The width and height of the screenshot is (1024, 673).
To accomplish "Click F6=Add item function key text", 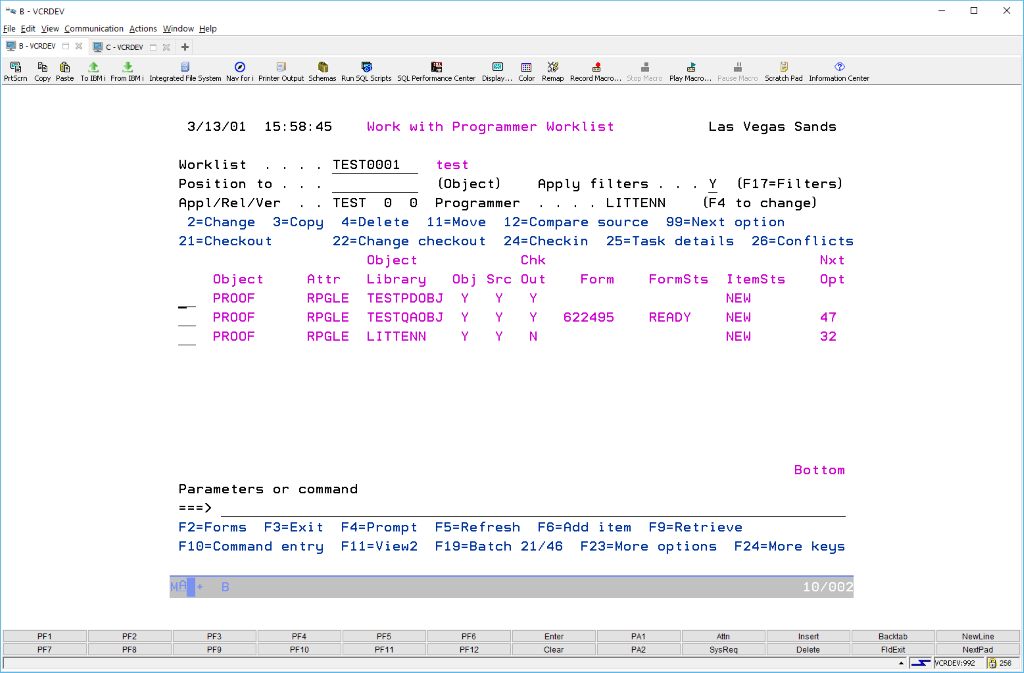I will click(584, 527).
